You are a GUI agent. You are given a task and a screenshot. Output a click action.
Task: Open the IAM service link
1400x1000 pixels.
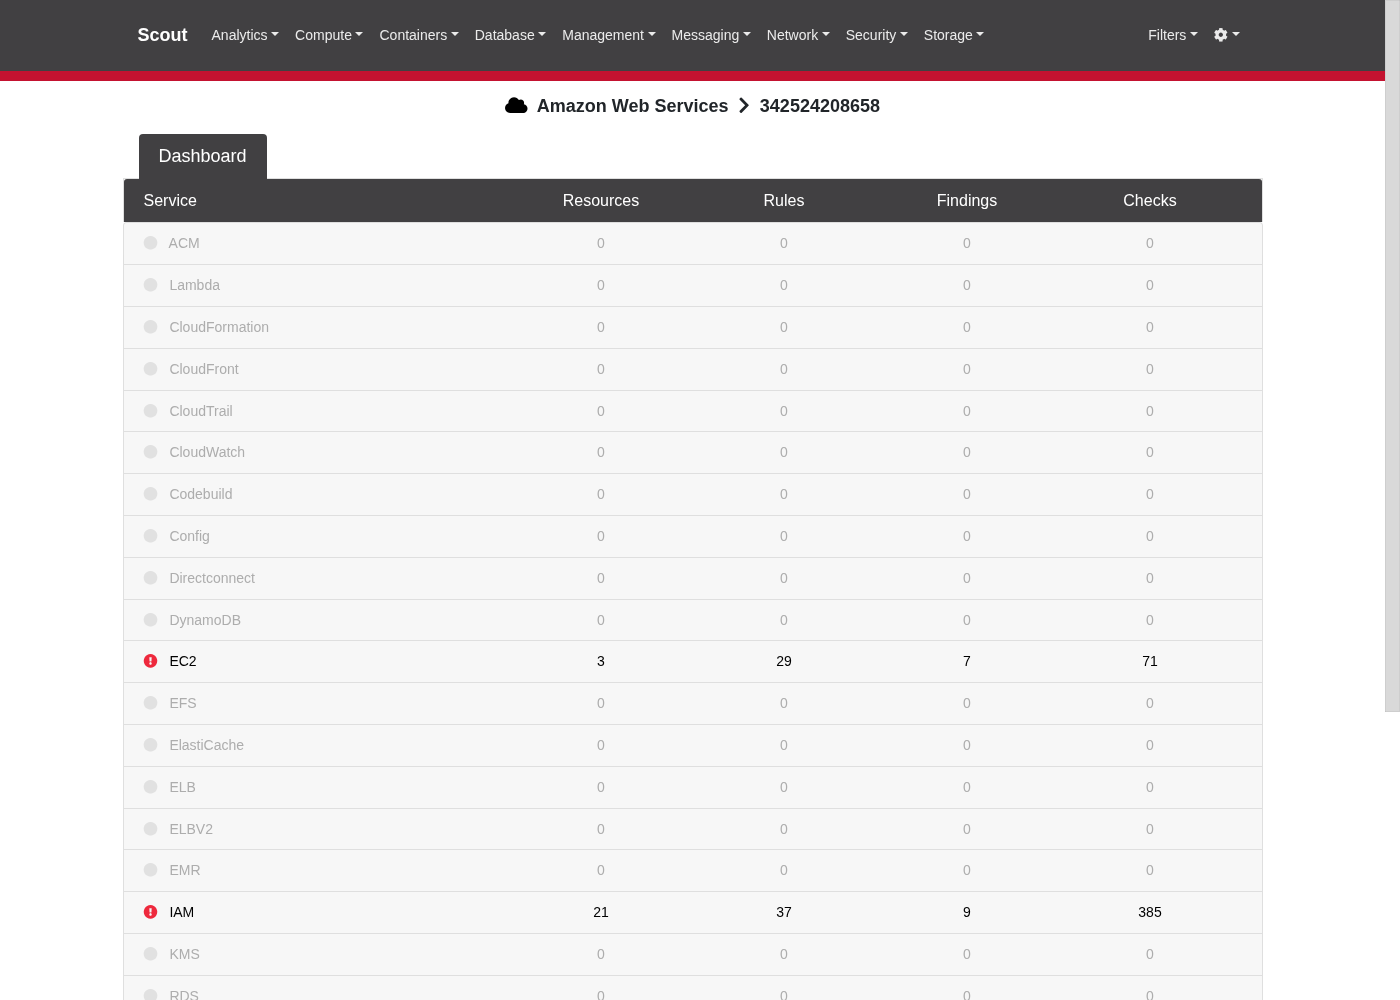pos(182,912)
